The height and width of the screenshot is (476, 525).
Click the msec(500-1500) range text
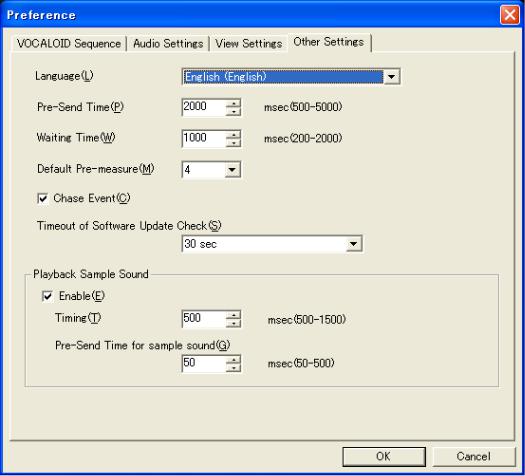pyautogui.click(x=307, y=319)
